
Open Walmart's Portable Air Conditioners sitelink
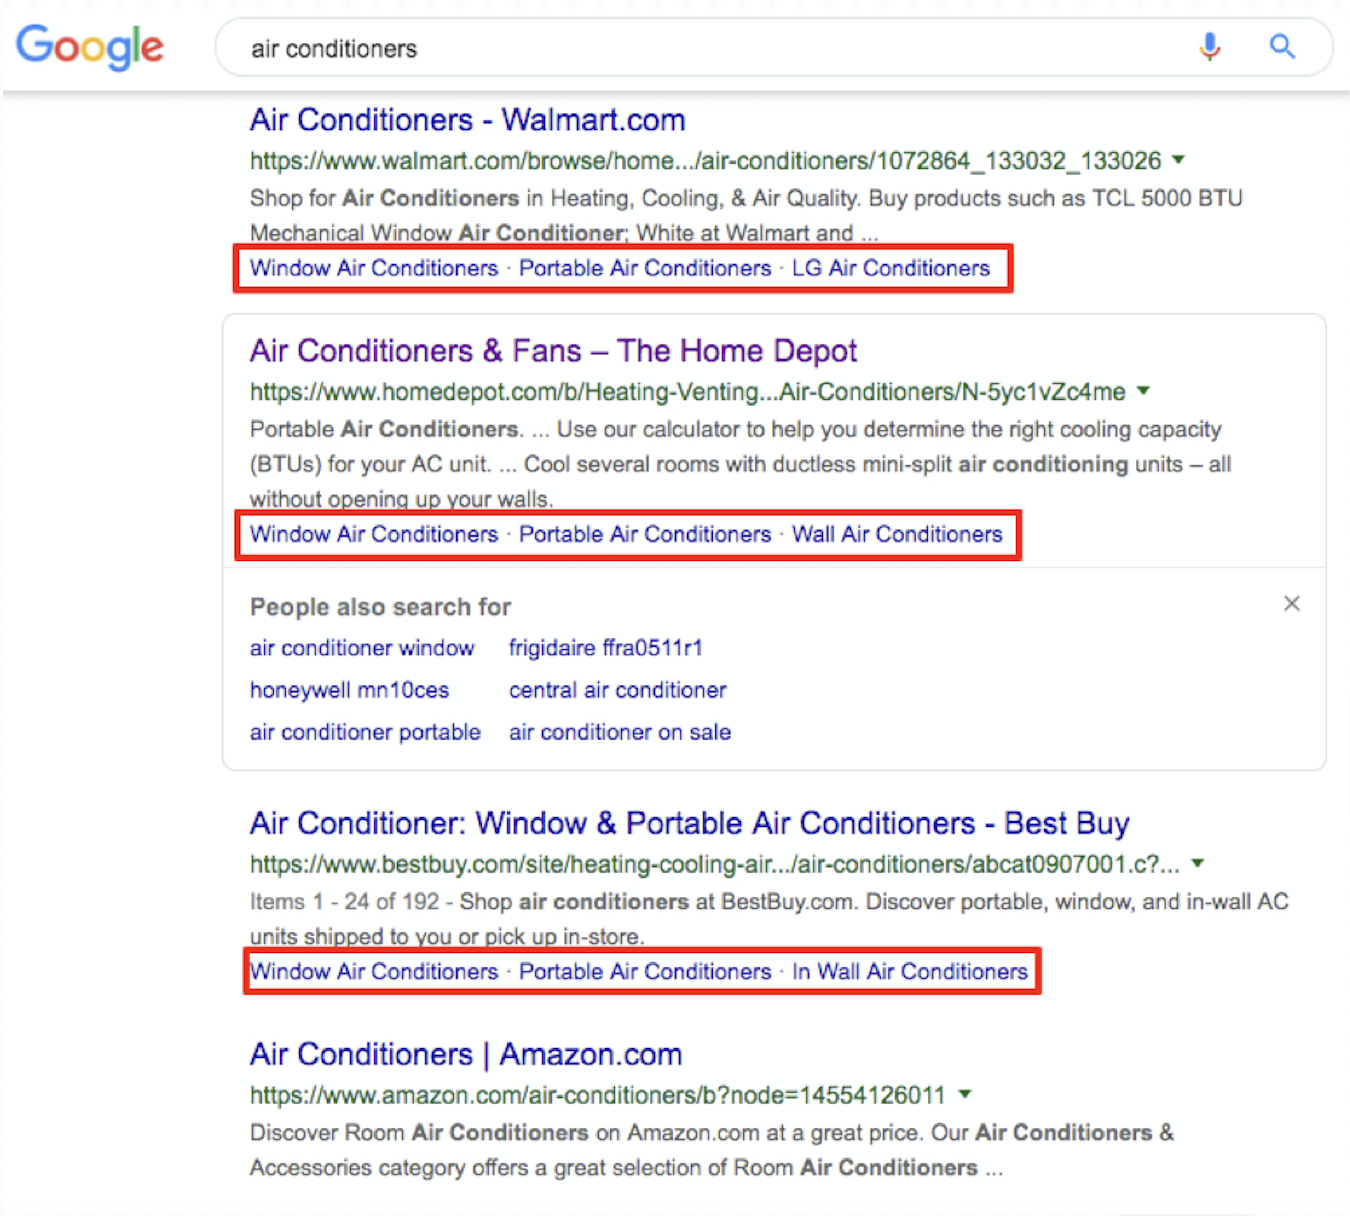click(x=645, y=268)
